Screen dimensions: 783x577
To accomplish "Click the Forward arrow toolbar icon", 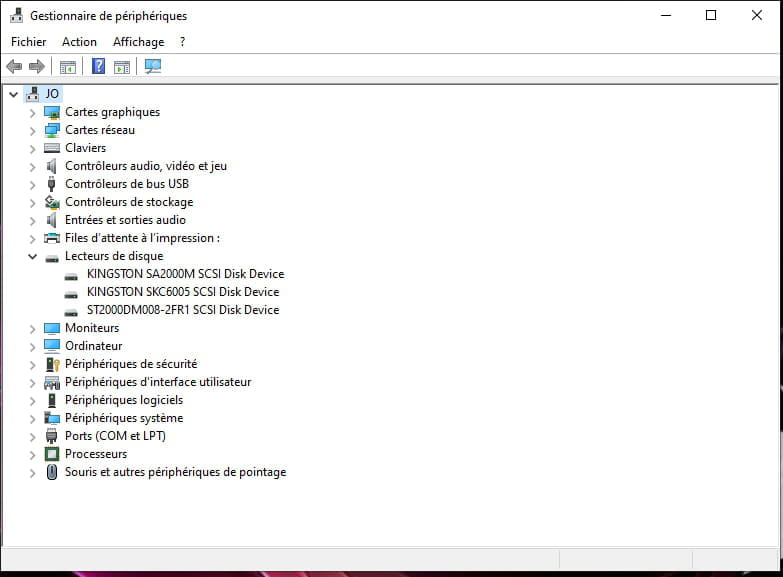I will (37, 66).
